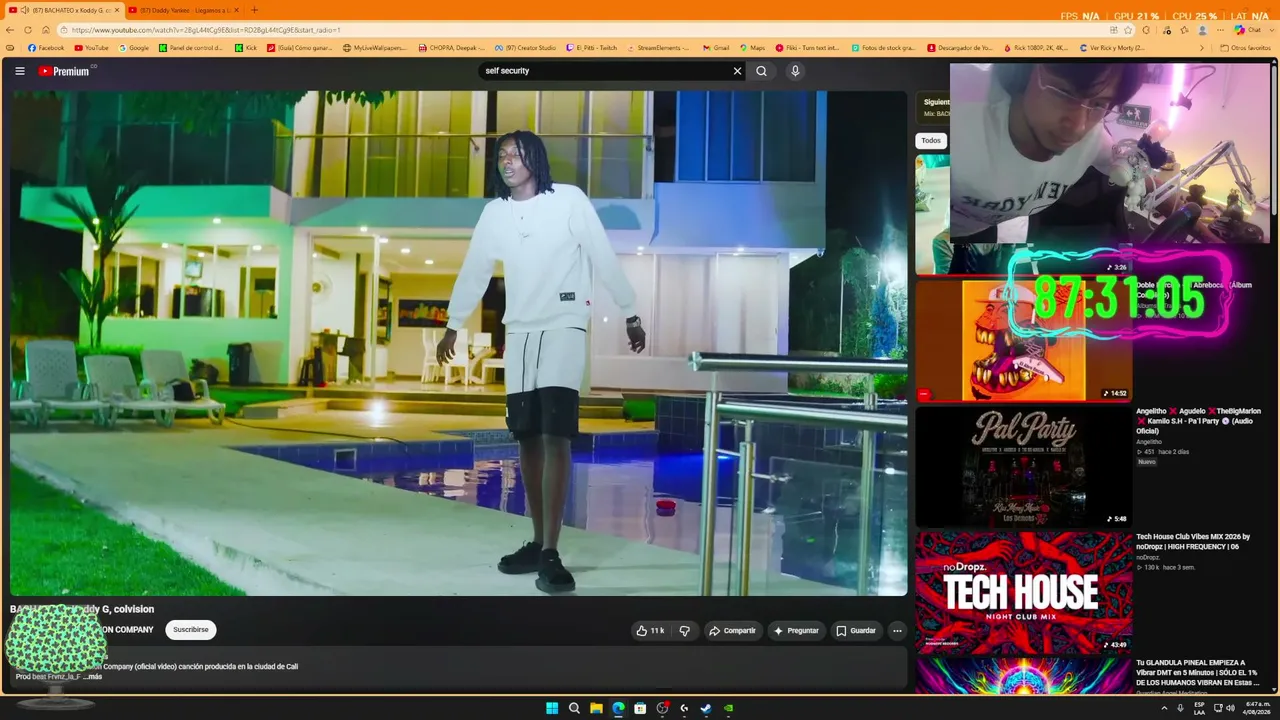
Task: Click the search magnifier button on YouTube
Action: coord(762,71)
